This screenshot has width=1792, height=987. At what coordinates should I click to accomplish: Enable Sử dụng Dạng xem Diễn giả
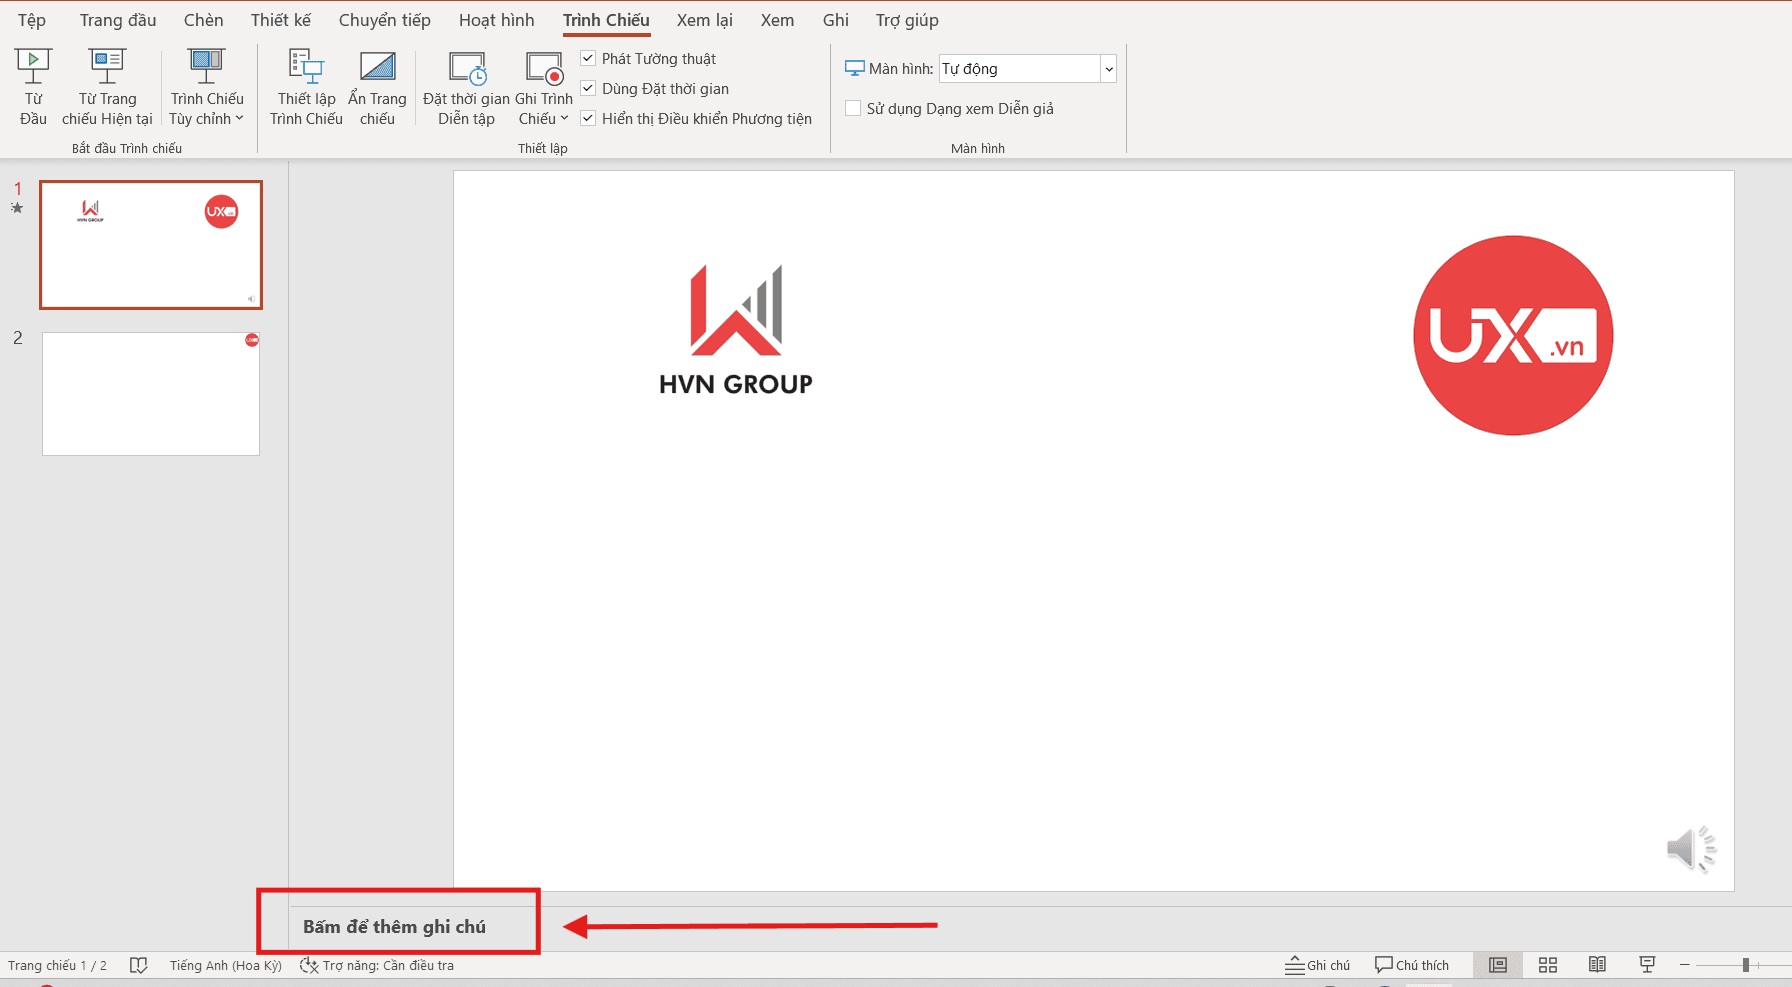coord(852,107)
